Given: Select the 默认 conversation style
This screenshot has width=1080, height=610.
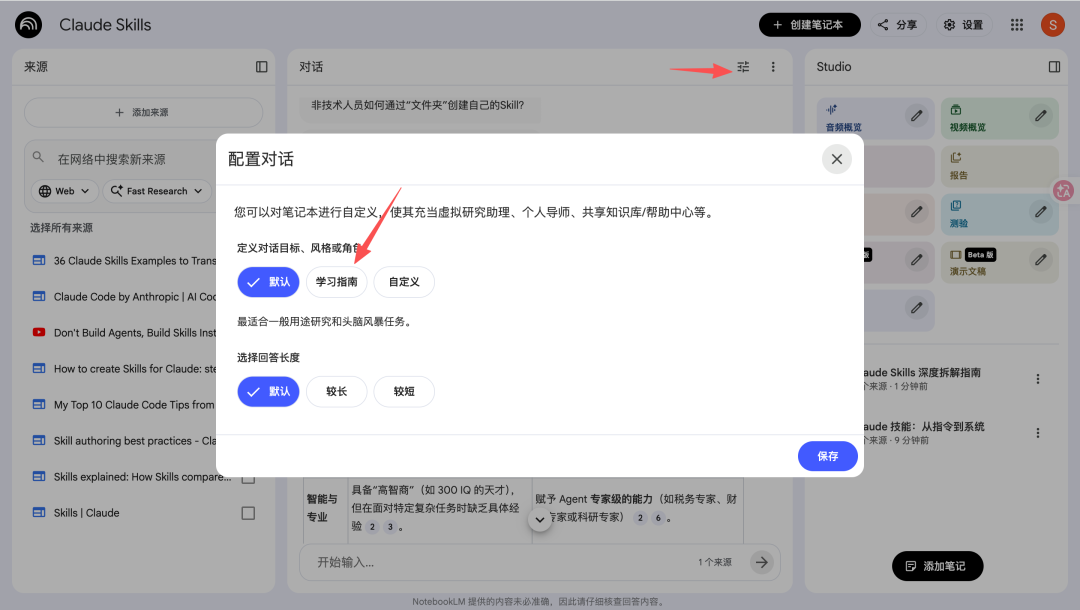Looking at the screenshot, I should (x=268, y=282).
